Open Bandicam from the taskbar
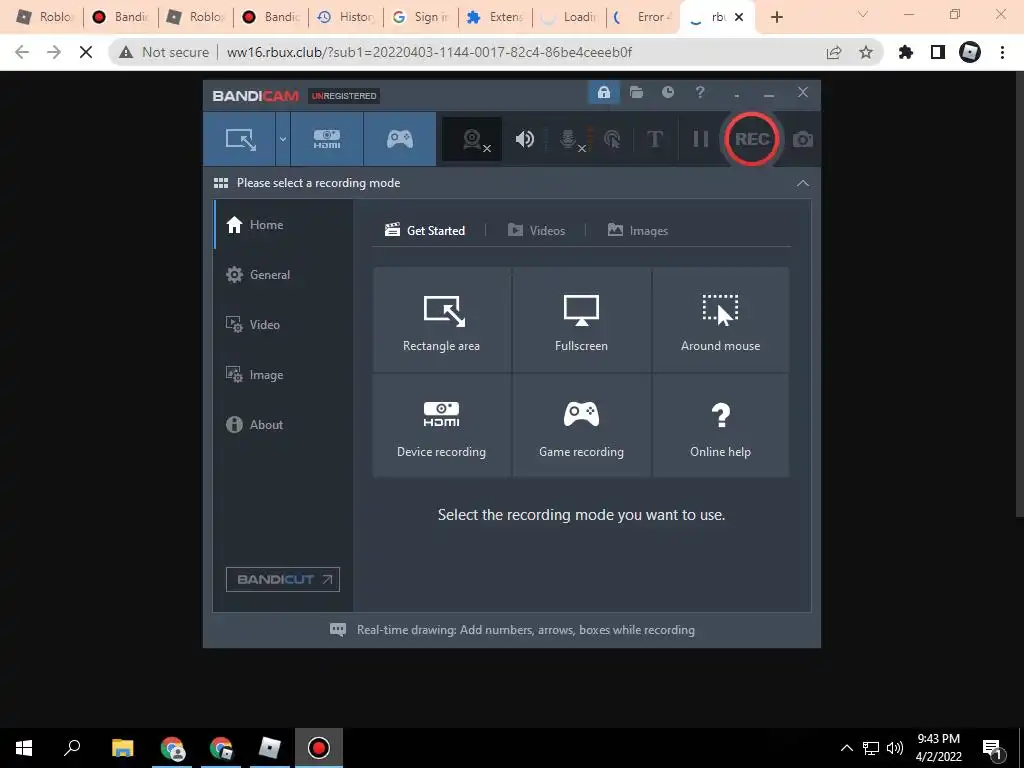The height and width of the screenshot is (768, 1024). click(x=319, y=748)
